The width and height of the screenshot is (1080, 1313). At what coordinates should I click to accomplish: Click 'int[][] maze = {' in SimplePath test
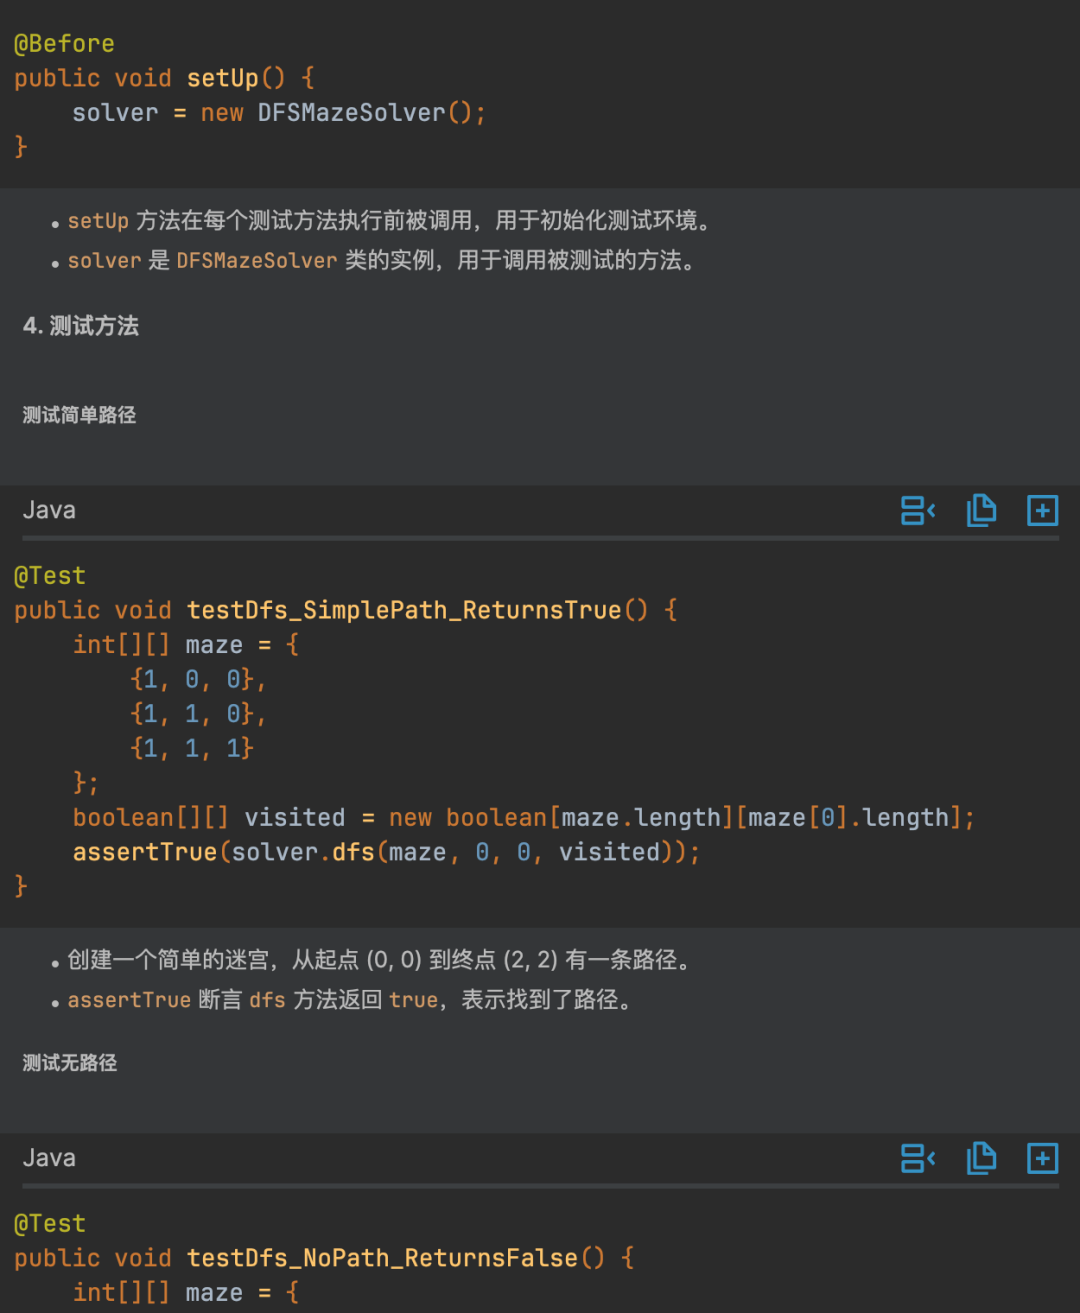pos(186,645)
